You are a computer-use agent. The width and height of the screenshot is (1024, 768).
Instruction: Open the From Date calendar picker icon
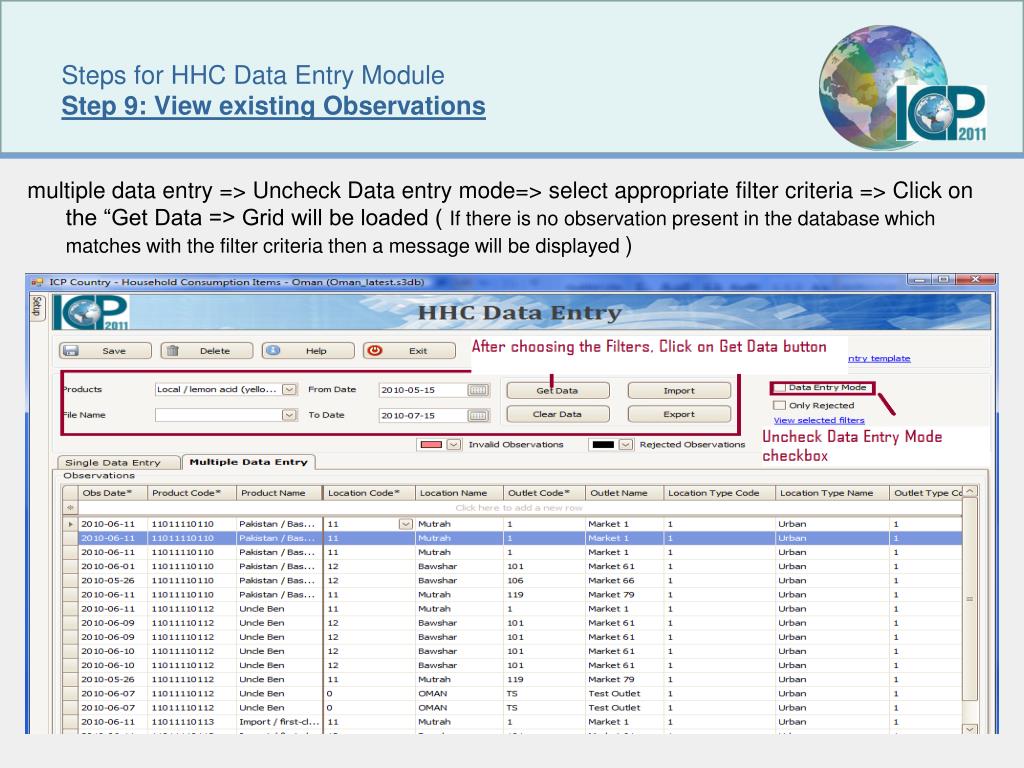pyautogui.click(x=478, y=390)
